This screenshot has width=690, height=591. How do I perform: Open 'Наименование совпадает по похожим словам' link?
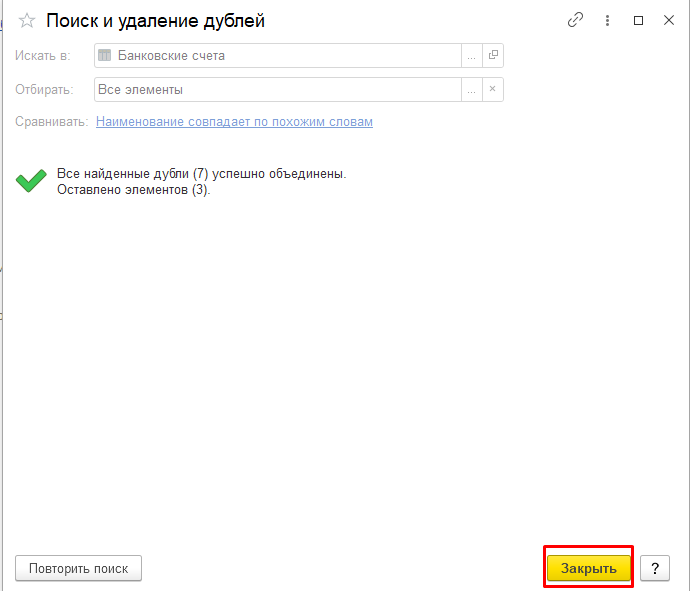point(234,122)
